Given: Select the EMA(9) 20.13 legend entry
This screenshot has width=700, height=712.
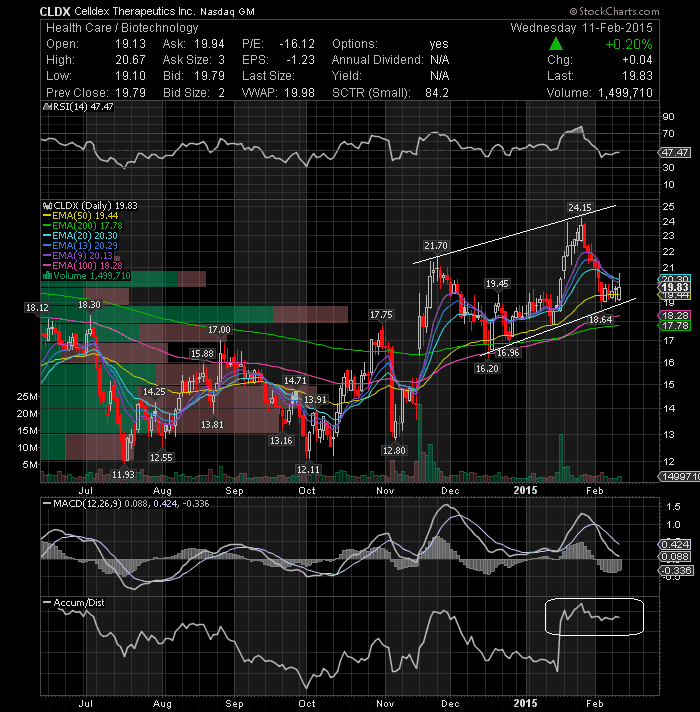Looking at the screenshot, I should (78, 256).
